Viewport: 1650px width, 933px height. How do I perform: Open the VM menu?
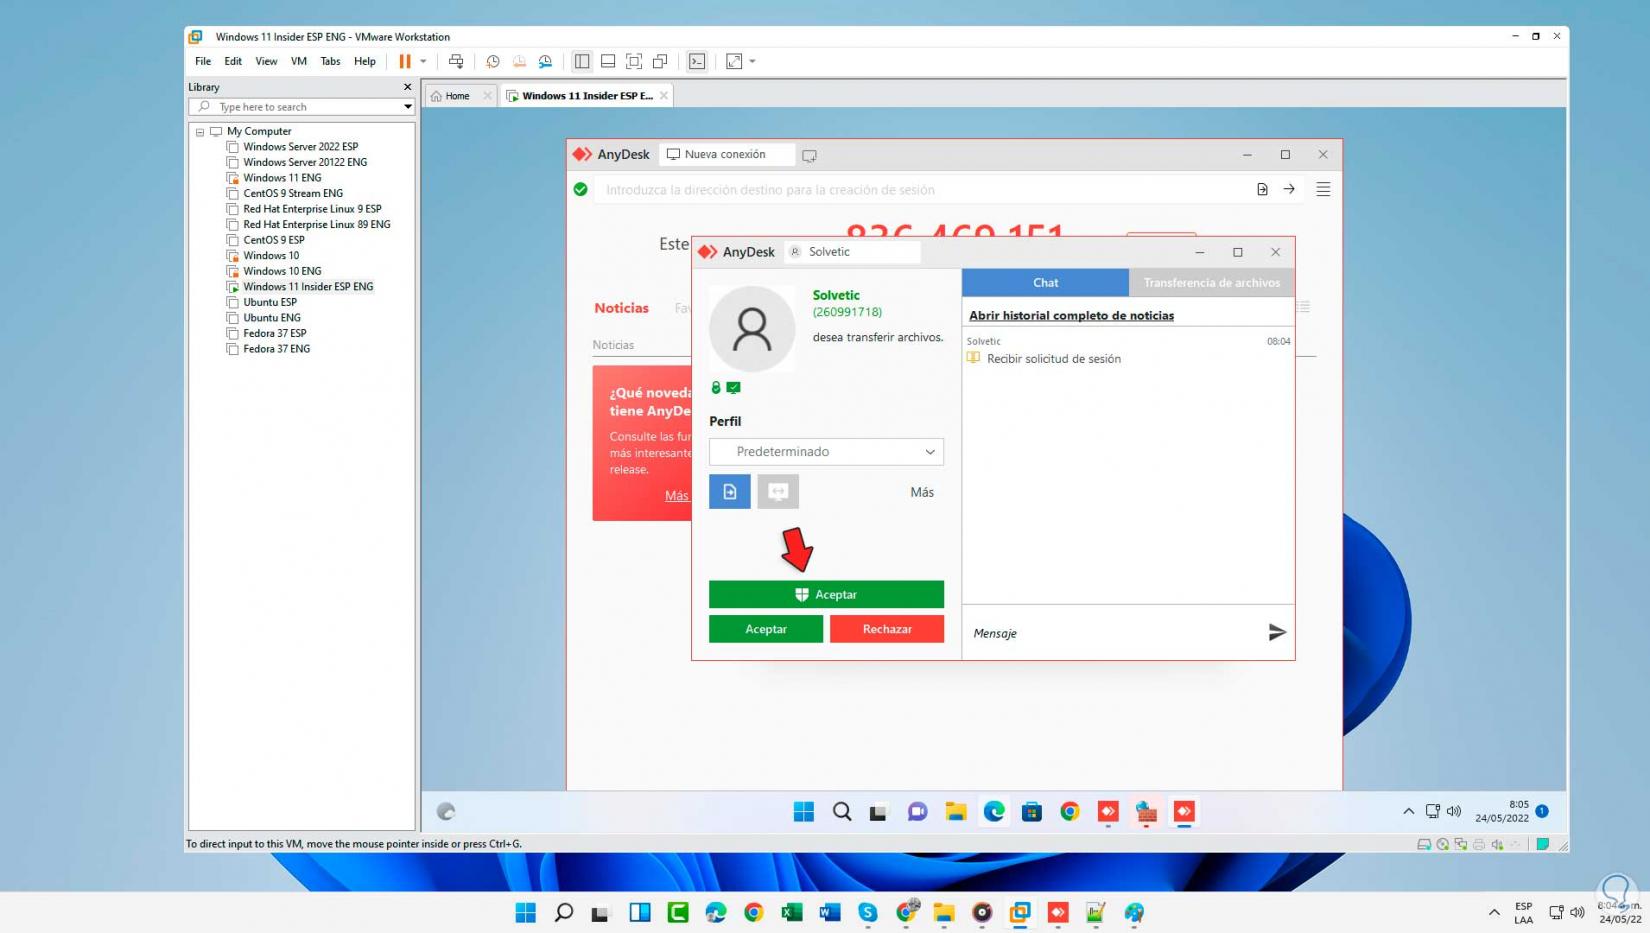pyautogui.click(x=299, y=61)
